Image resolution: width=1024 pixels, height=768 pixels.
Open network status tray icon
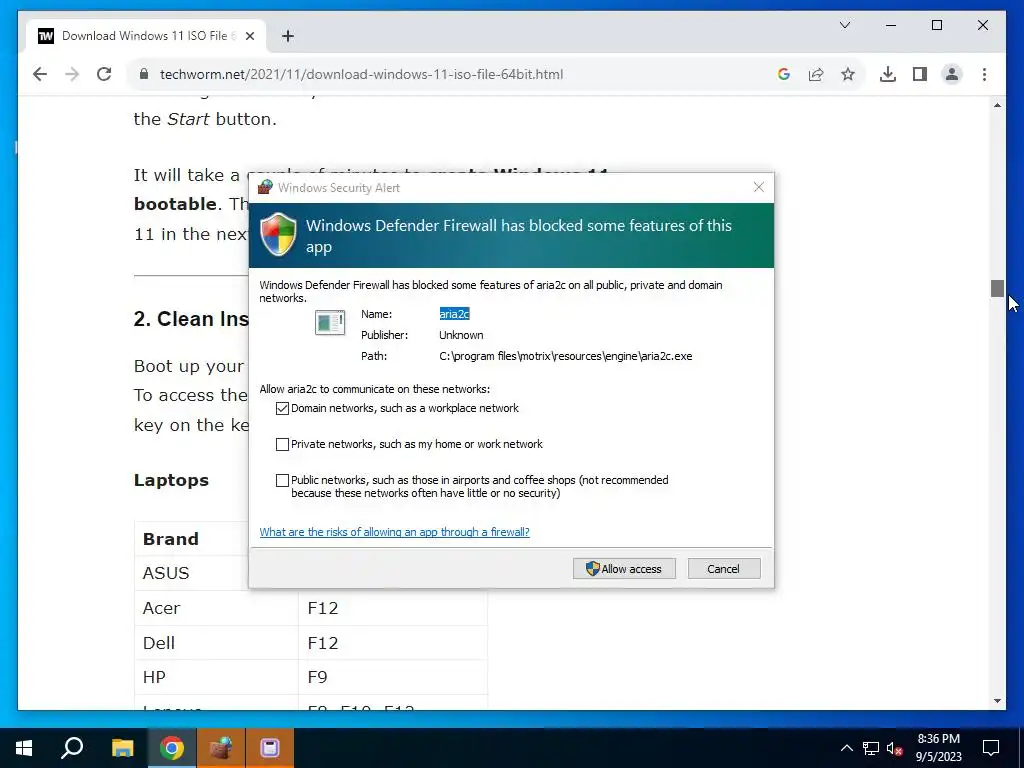click(871, 748)
